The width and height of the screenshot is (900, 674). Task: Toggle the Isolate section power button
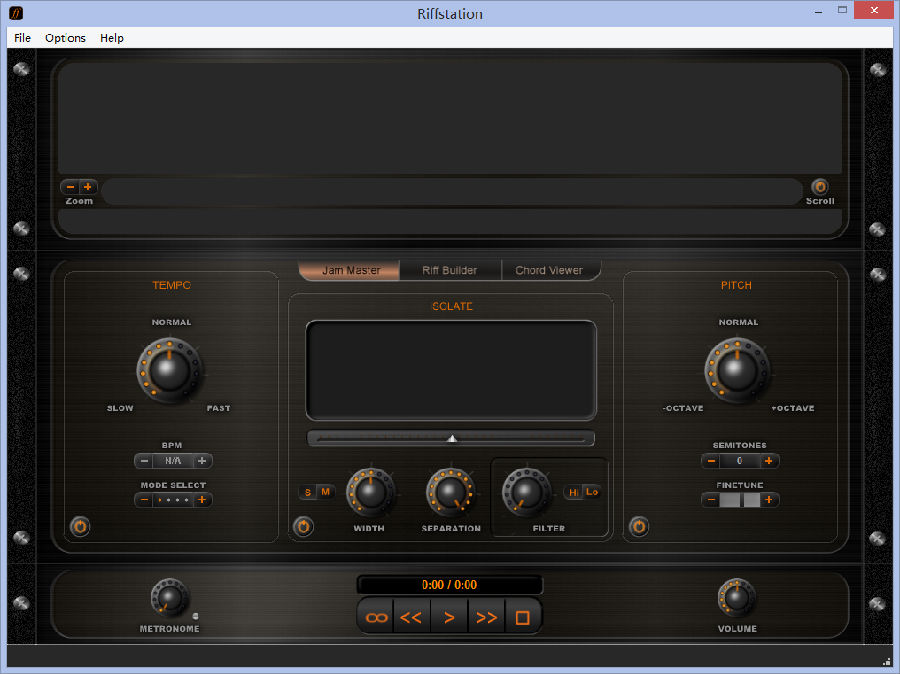point(303,526)
